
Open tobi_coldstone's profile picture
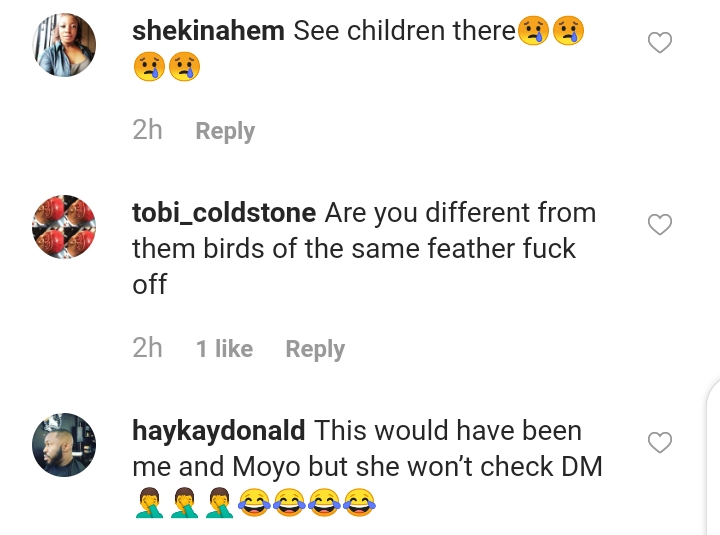65,228
